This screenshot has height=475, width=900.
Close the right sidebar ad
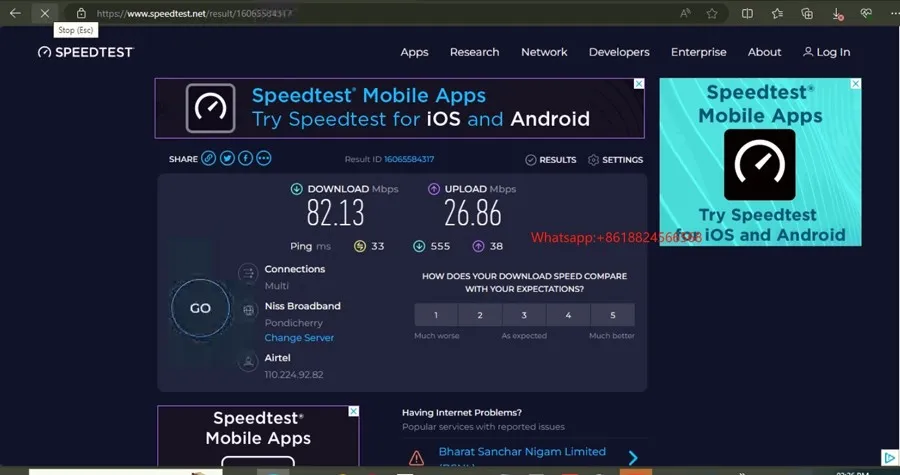856,84
